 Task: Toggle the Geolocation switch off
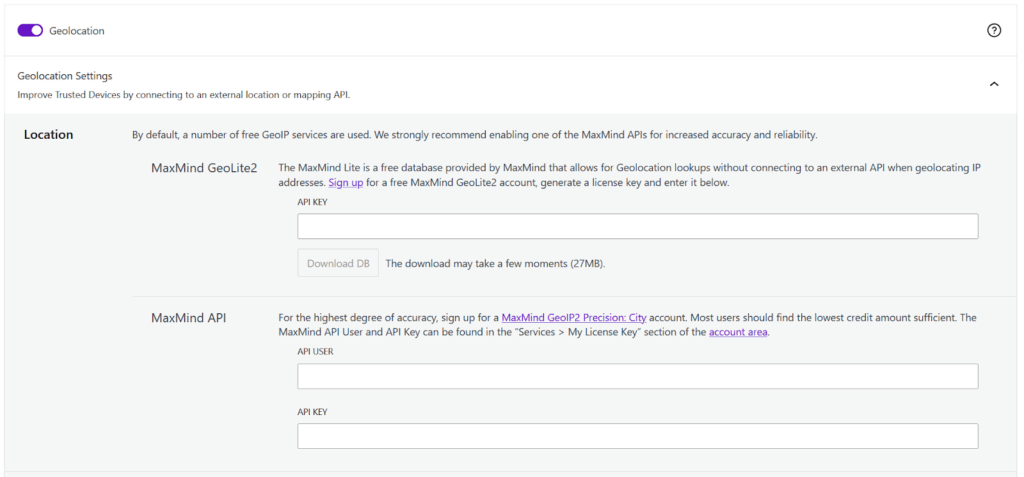pos(30,31)
